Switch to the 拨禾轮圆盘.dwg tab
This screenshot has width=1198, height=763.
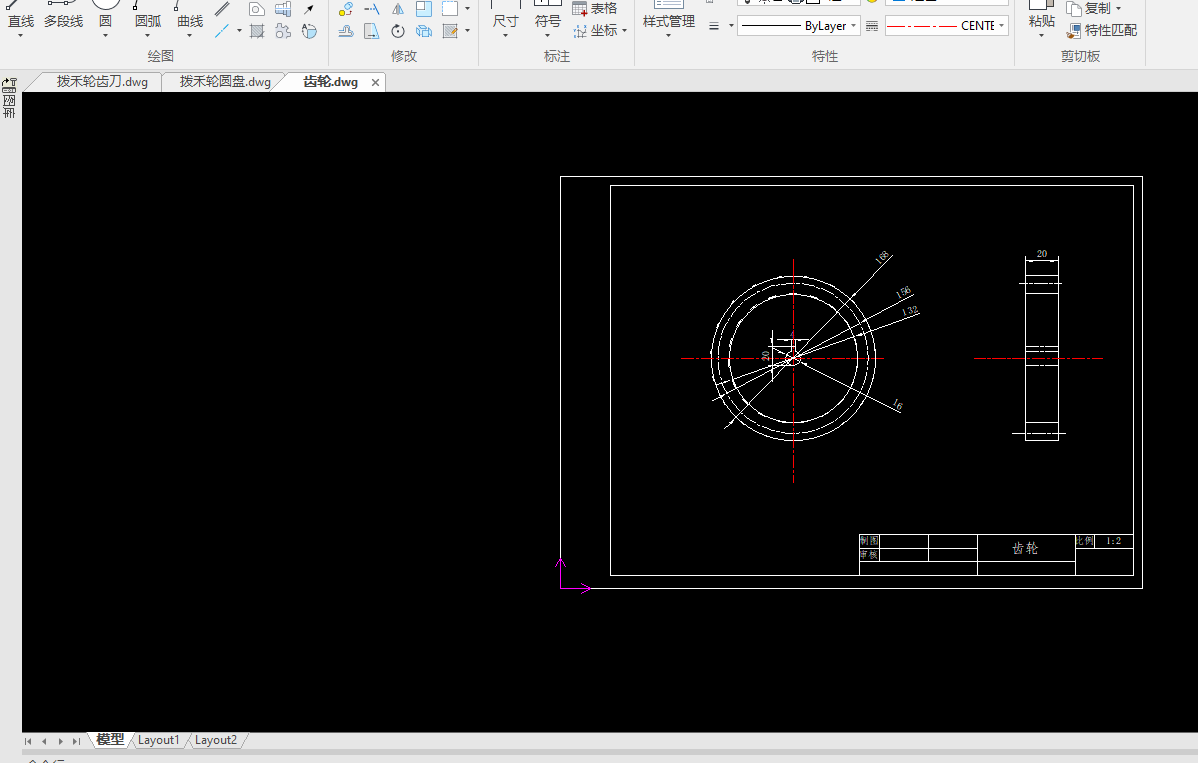(225, 82)
